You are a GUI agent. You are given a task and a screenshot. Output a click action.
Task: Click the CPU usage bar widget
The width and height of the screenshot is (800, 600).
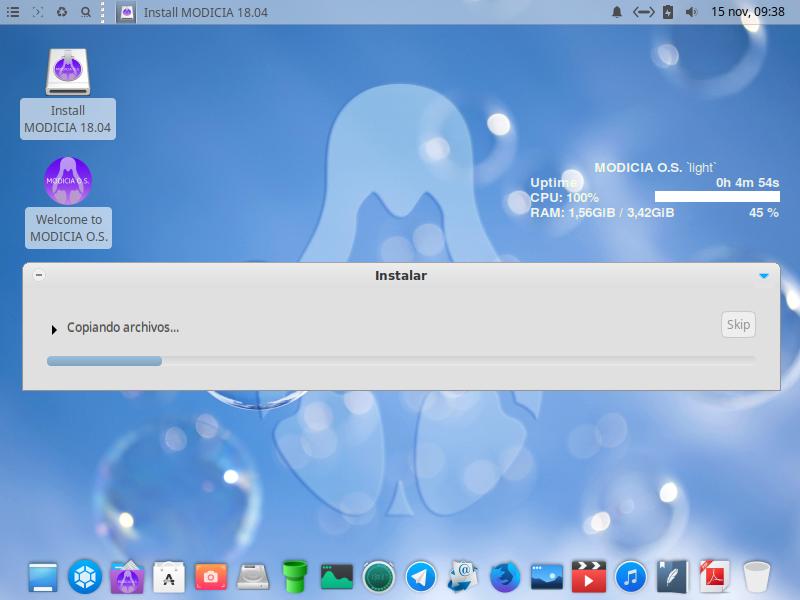(717, 196)
